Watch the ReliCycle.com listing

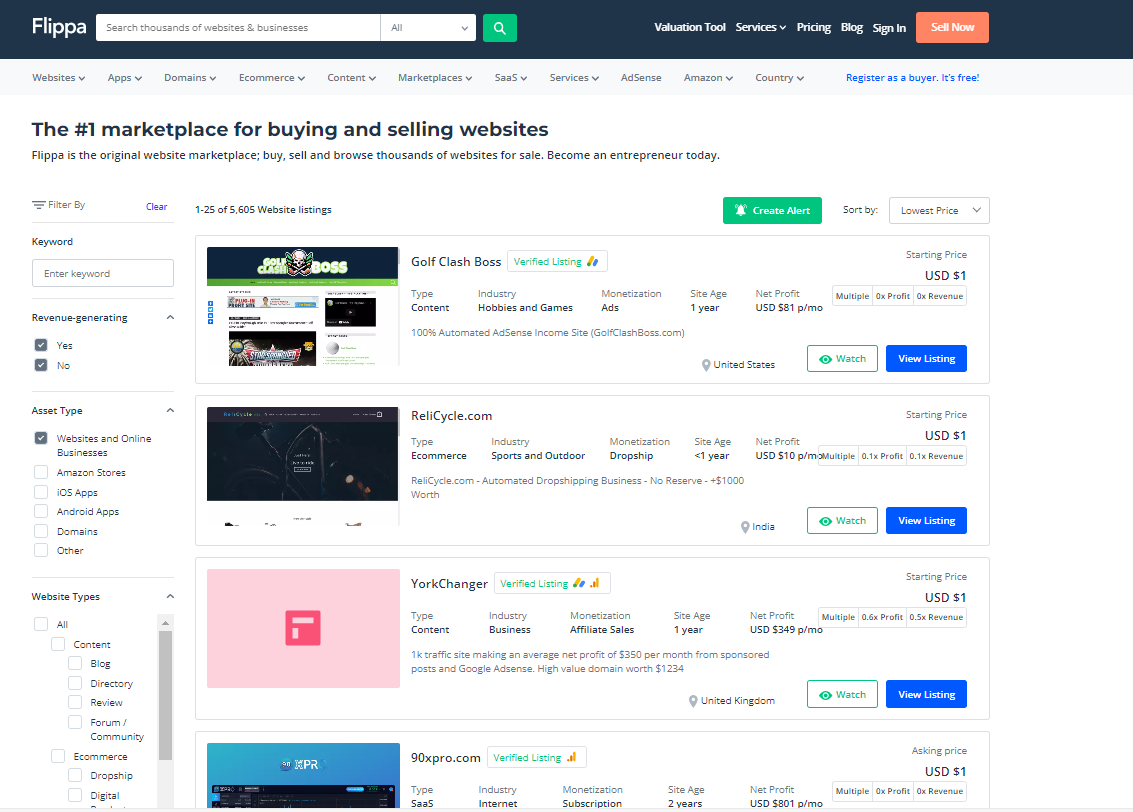point(843,520)
